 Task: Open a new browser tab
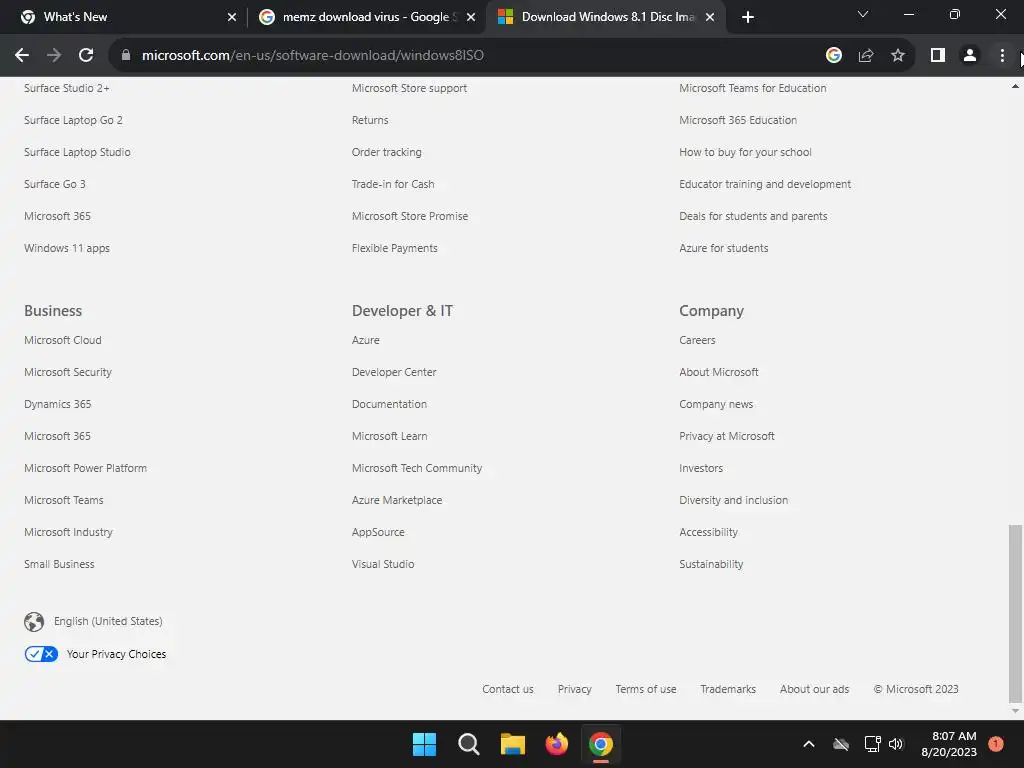(748, 17)
